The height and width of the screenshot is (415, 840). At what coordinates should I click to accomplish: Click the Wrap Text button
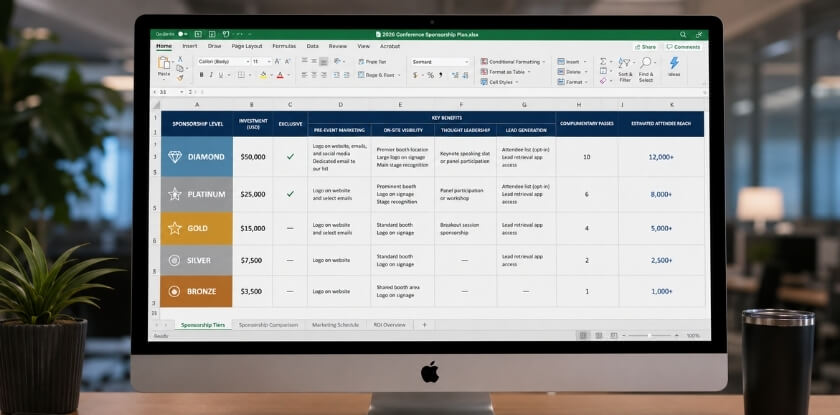(x=372, y=62)
